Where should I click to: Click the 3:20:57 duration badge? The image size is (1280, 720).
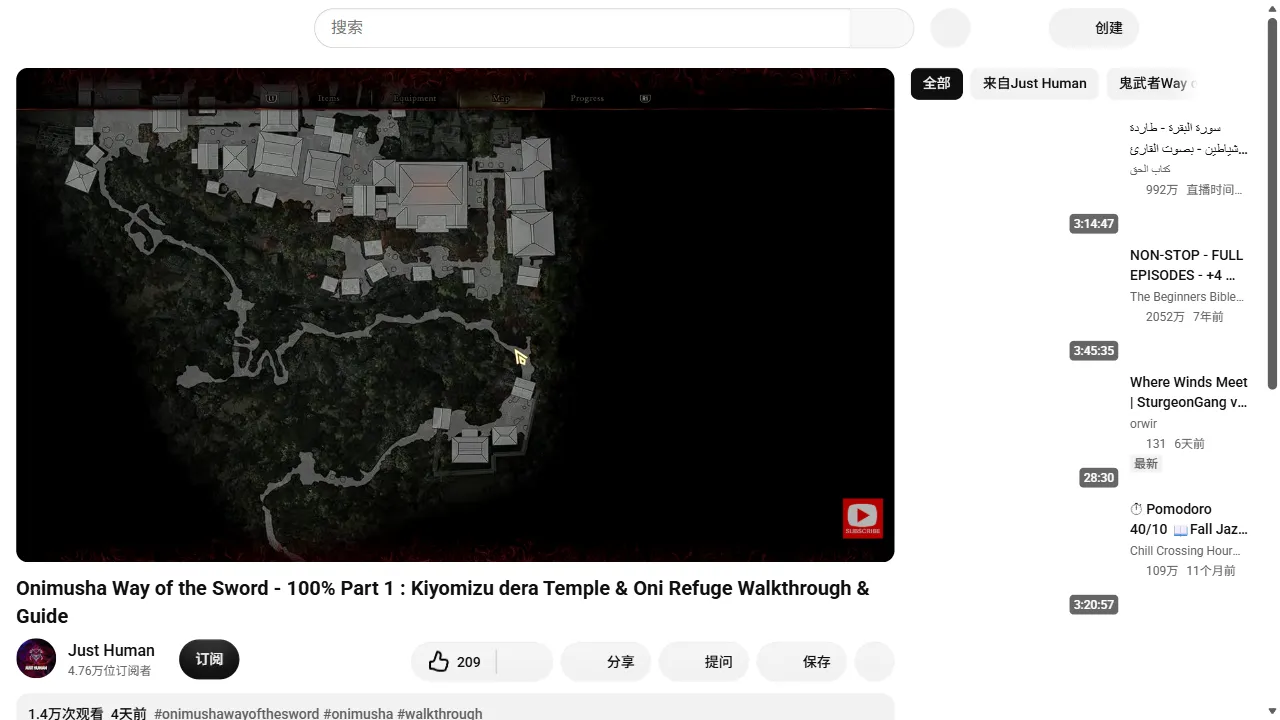pos(1094,605)
